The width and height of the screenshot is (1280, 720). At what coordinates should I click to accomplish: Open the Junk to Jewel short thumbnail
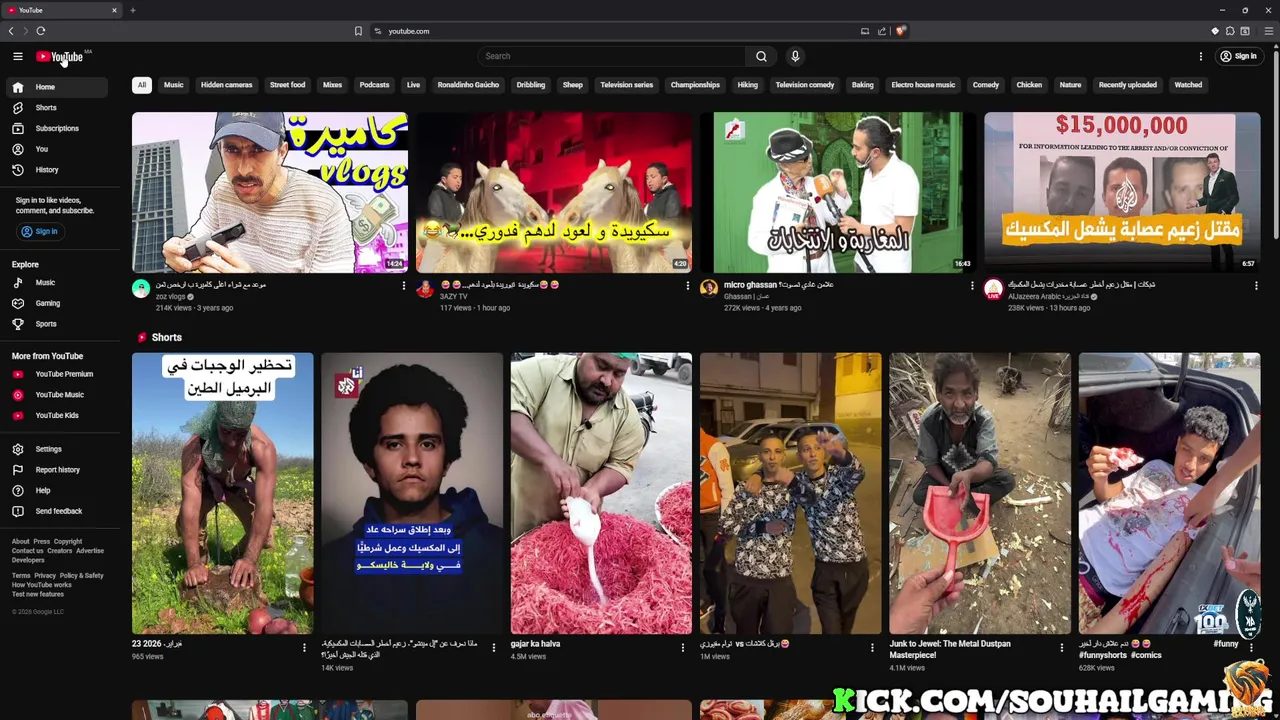point(980,493)
